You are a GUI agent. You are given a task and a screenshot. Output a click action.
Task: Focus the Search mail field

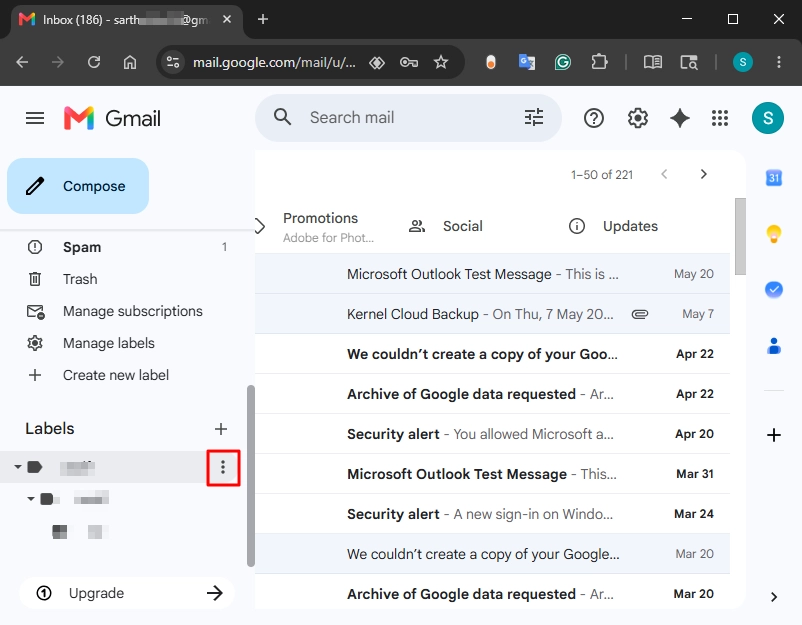[x=408, y=117]
